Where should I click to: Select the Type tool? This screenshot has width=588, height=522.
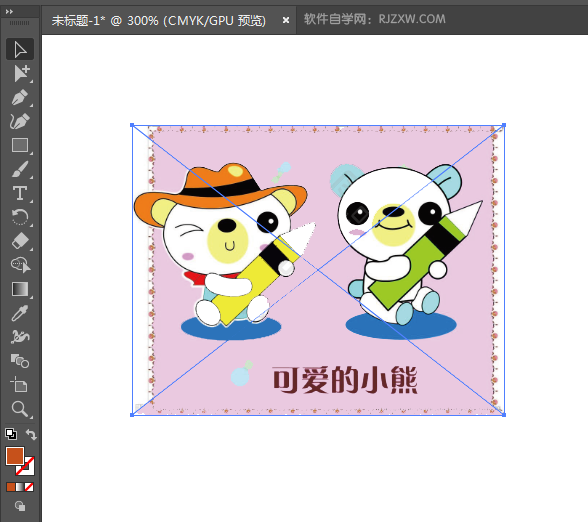(20, 193)
